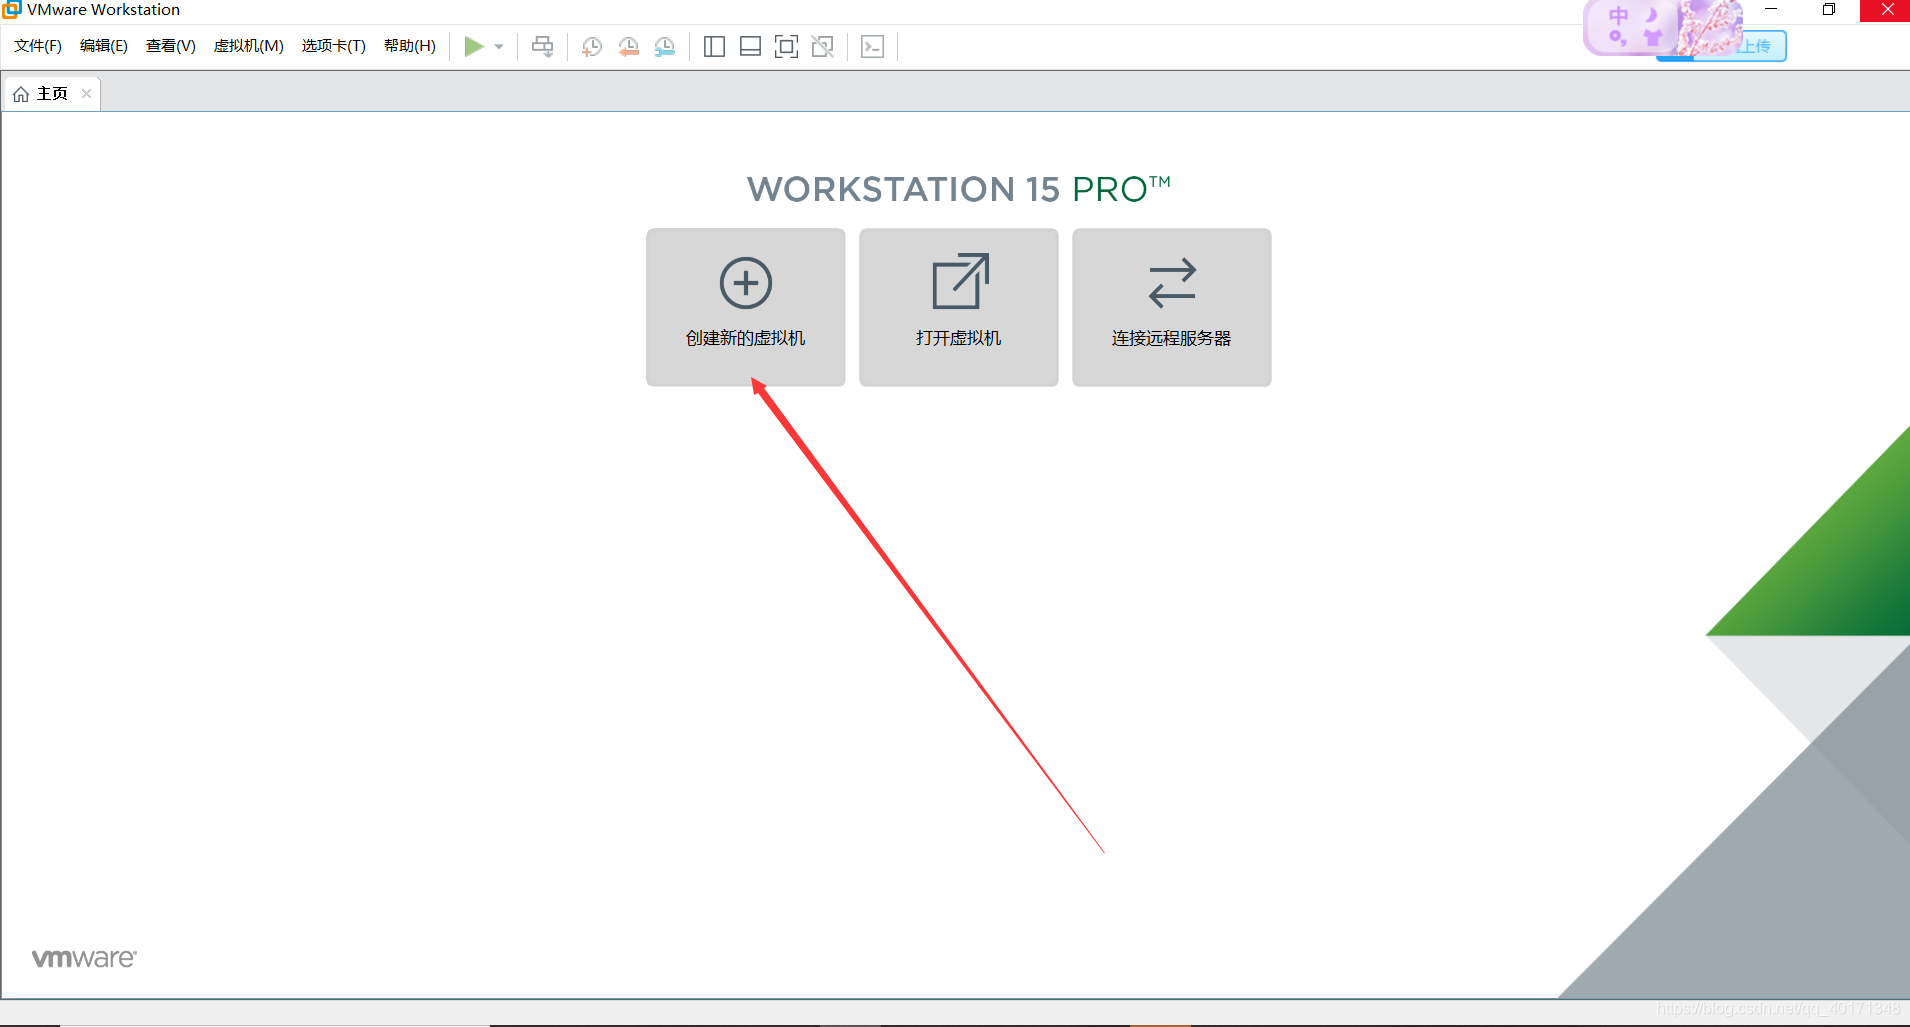Click the IME skin shirt icon
The image size is (1910, 1027).
[x=1653, y=38]
